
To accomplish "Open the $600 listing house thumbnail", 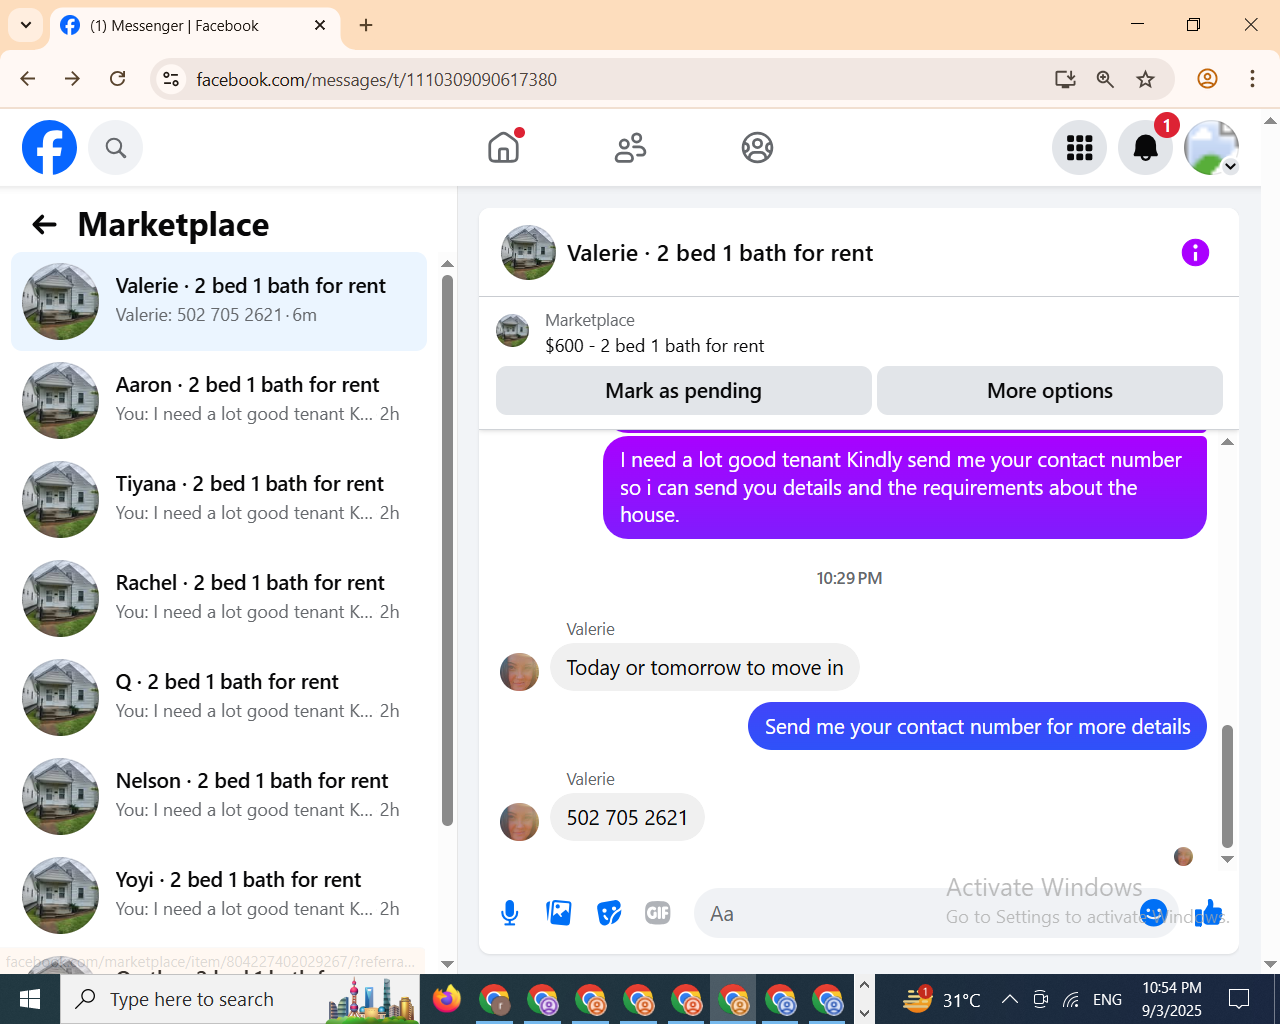I will pos(513,330).
